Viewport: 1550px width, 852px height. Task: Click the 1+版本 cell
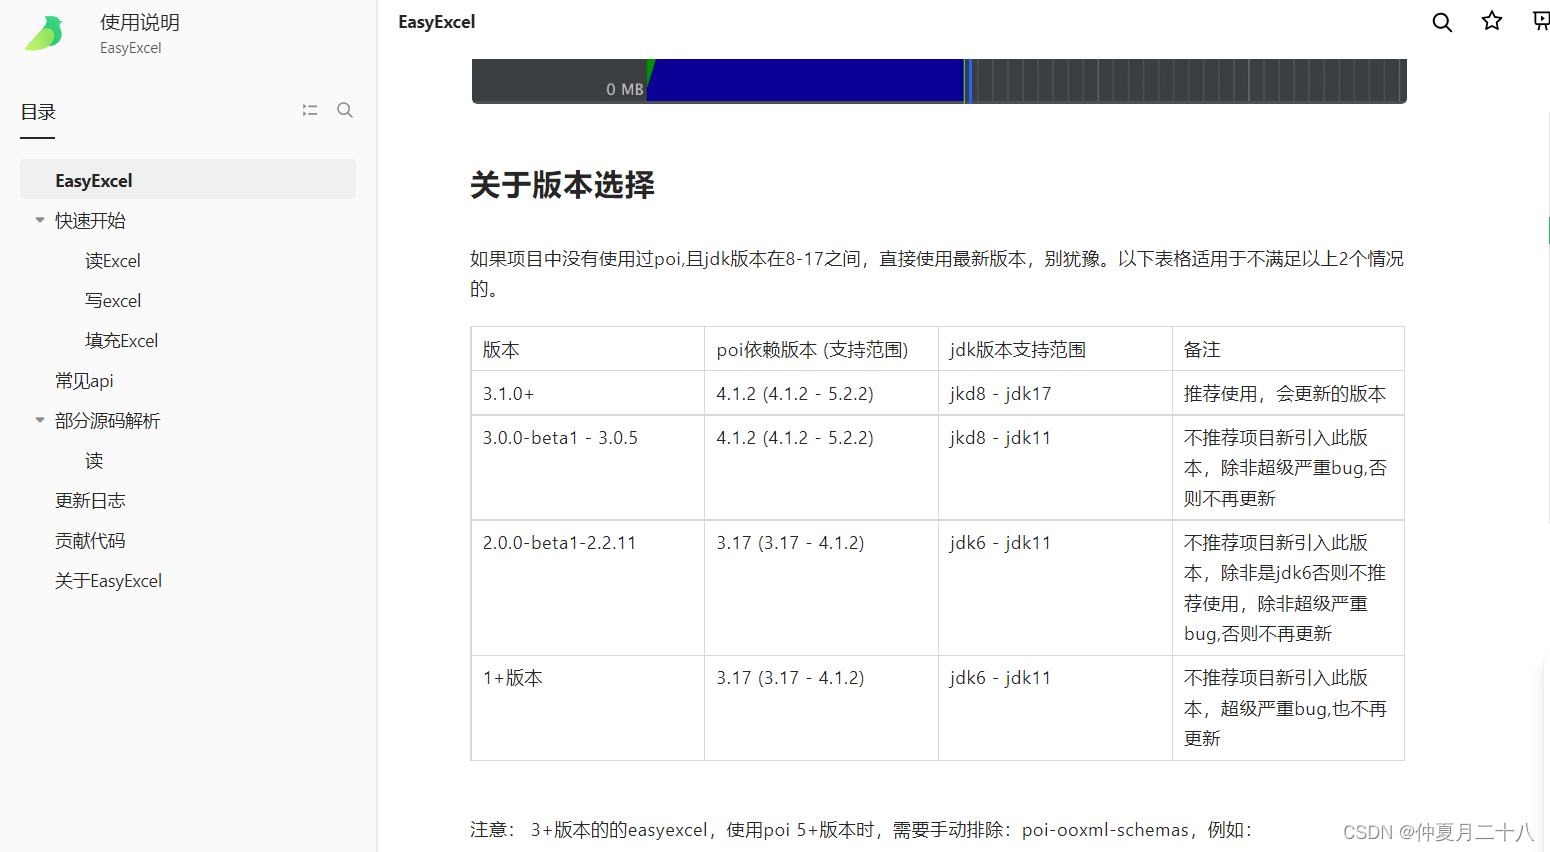point(588,708)
